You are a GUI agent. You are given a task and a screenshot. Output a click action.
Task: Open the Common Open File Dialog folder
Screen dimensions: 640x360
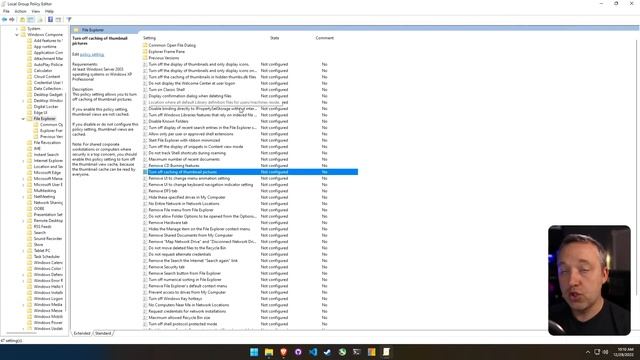pos(172,45)
